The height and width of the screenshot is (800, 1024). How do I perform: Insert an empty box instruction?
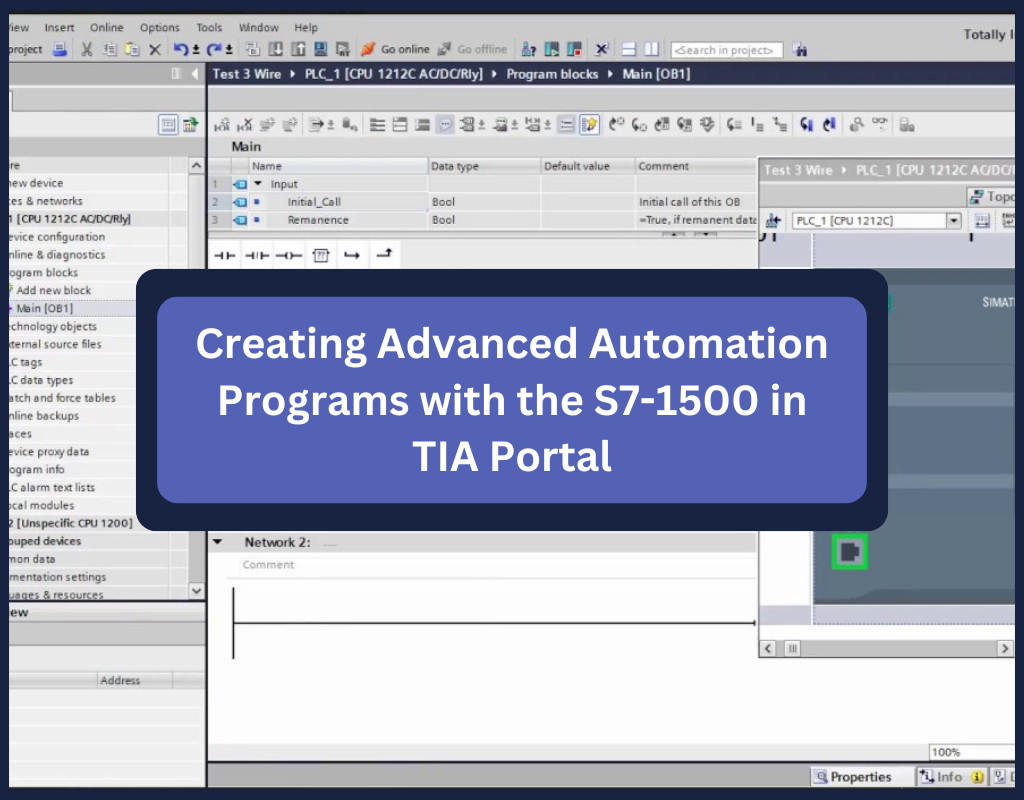point(320,256)
